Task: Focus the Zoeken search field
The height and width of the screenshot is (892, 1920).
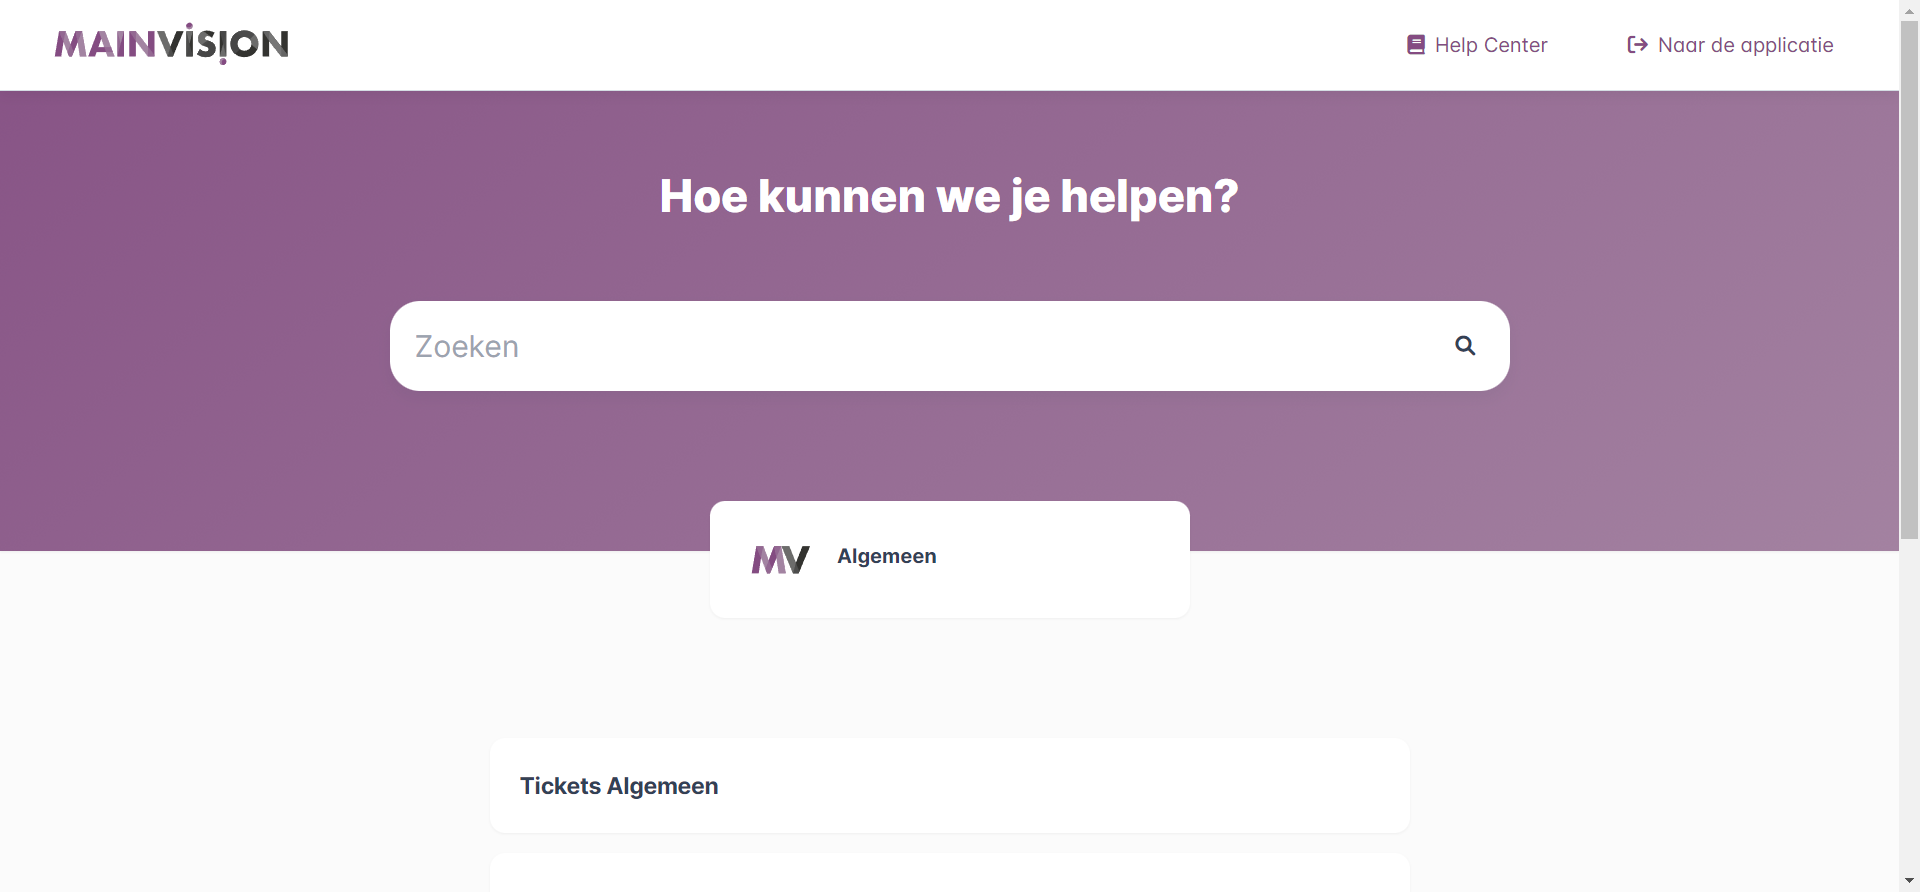Action: point(920,346)
